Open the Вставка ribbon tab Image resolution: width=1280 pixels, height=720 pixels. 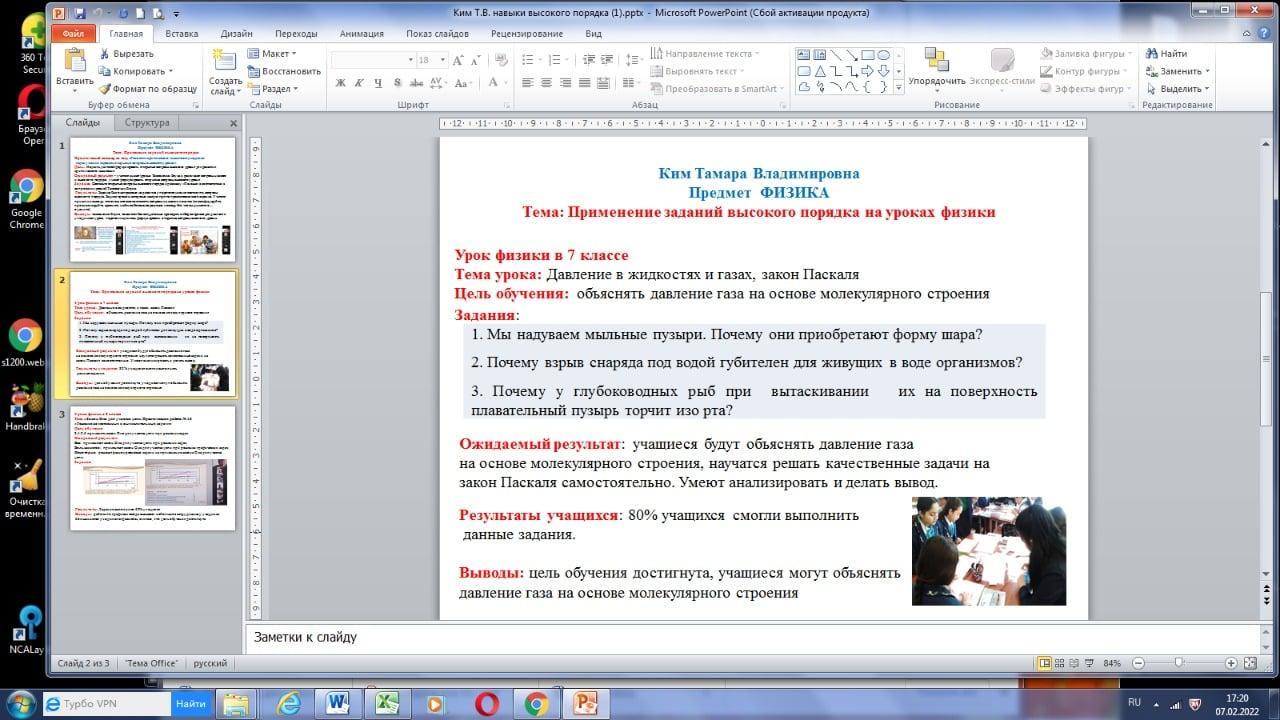[x=181, y=33]
